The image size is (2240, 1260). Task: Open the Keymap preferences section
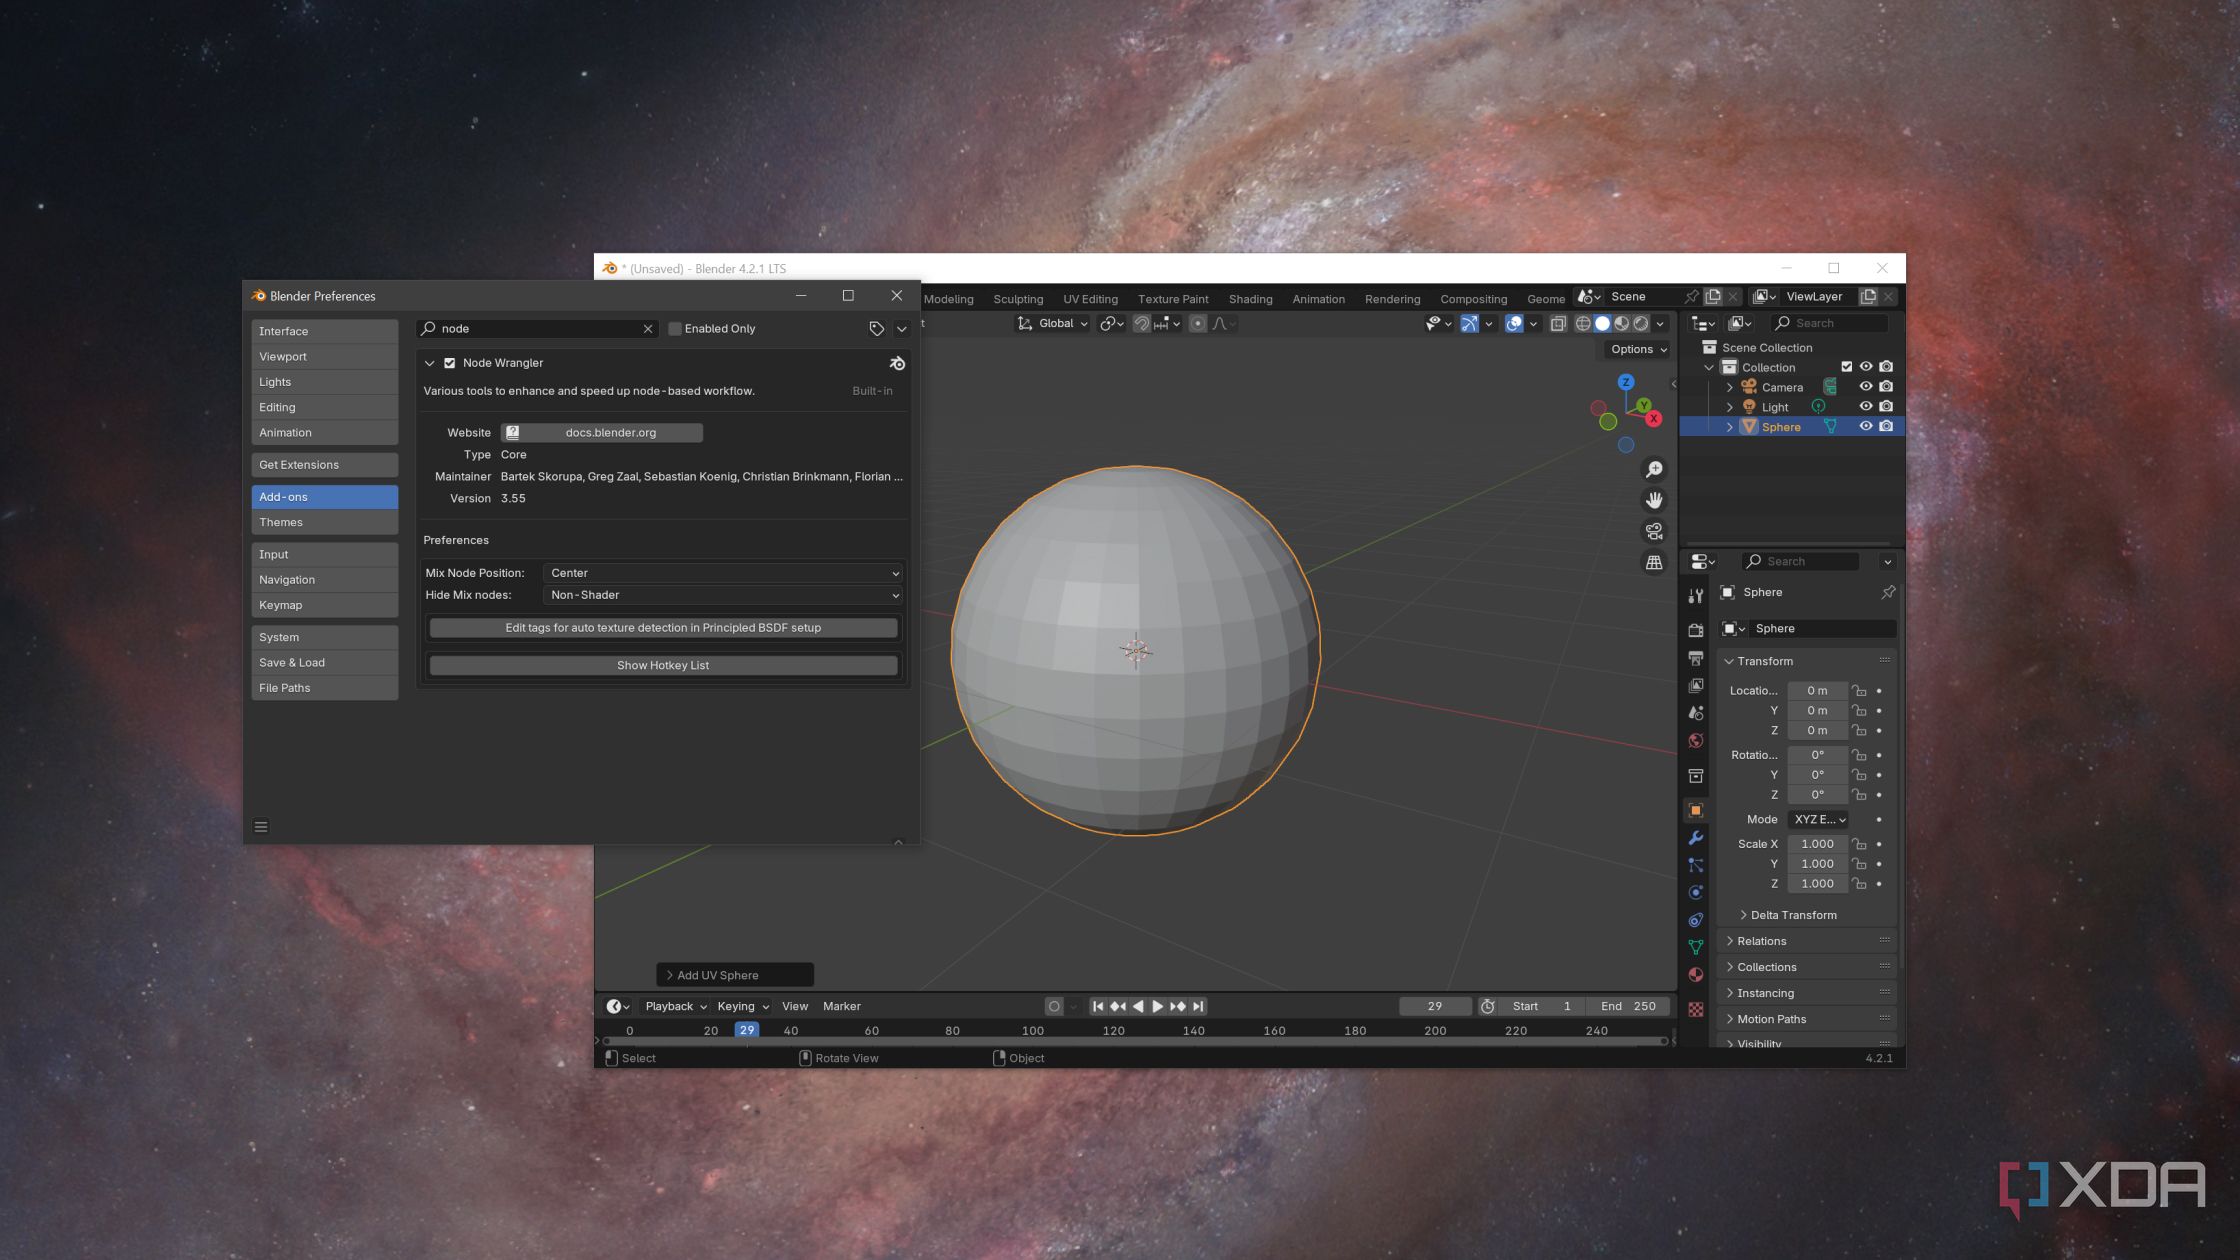[x=325, y=606]
